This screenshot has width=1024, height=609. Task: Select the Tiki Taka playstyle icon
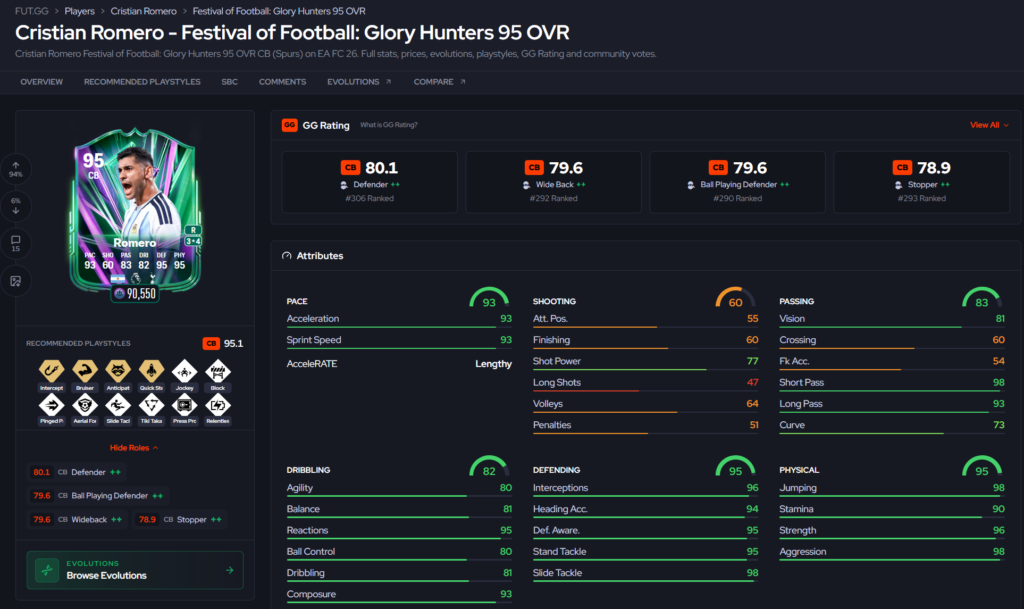[151, 405]
